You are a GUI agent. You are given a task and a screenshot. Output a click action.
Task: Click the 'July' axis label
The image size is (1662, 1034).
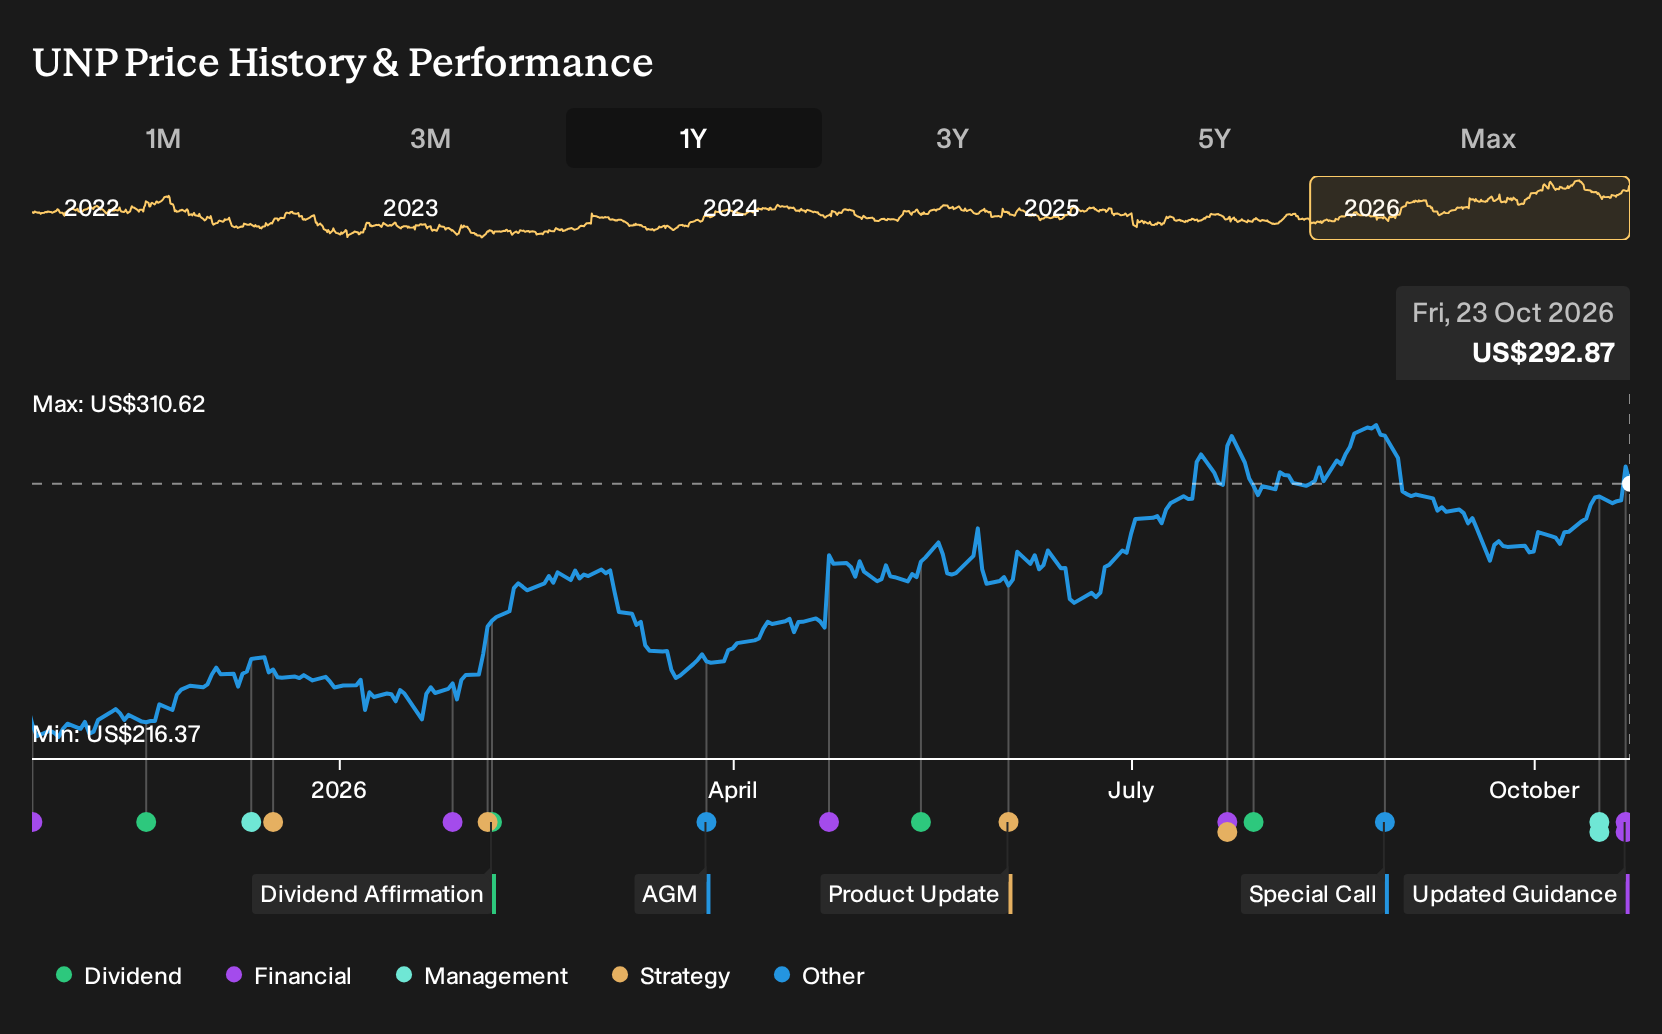point(1131,790)
